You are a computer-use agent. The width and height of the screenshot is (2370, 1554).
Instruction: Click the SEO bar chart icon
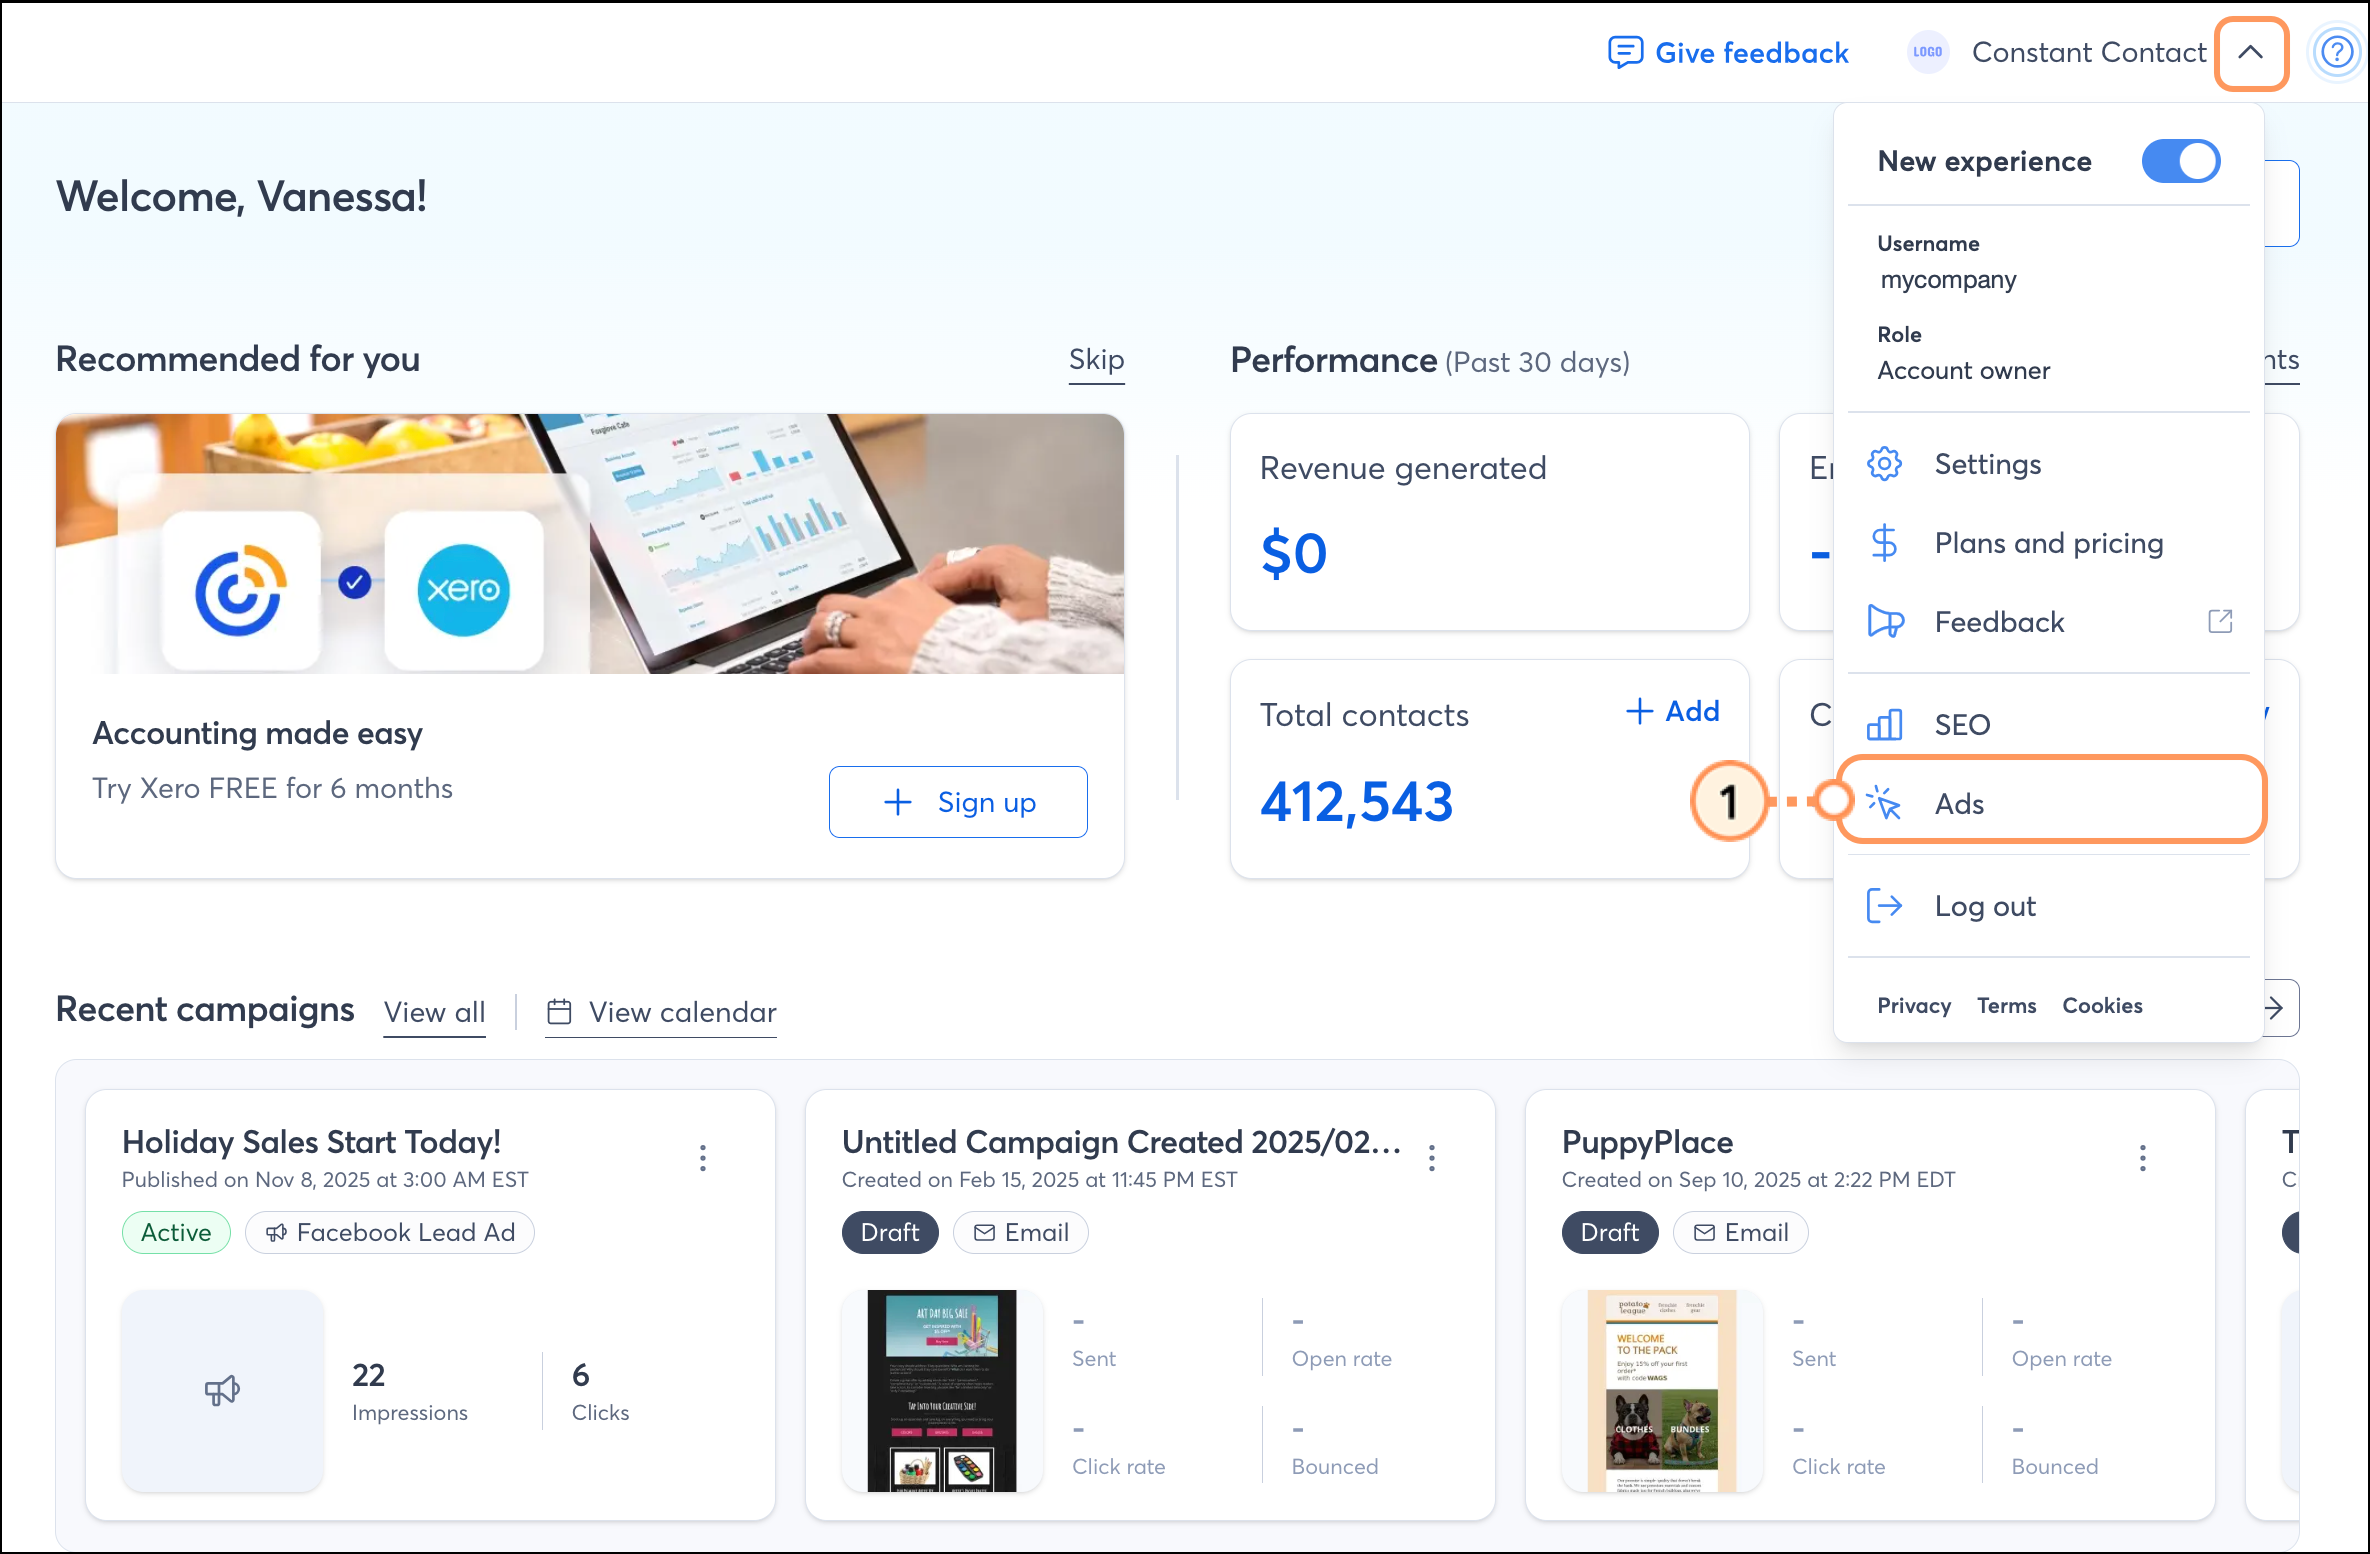click(1884, 724)
